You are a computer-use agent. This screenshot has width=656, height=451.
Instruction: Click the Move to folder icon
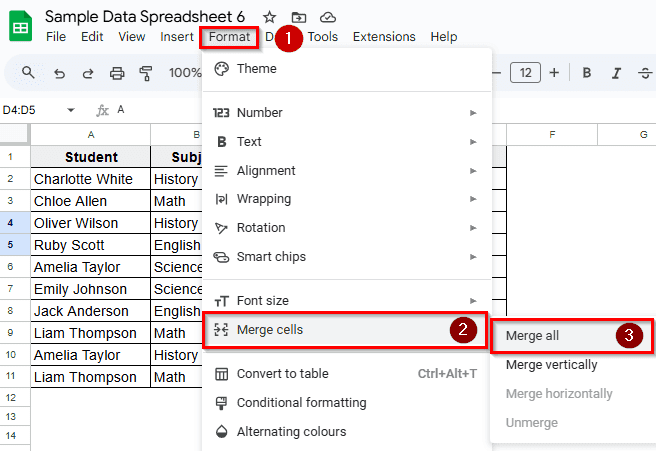coord(299,17)
